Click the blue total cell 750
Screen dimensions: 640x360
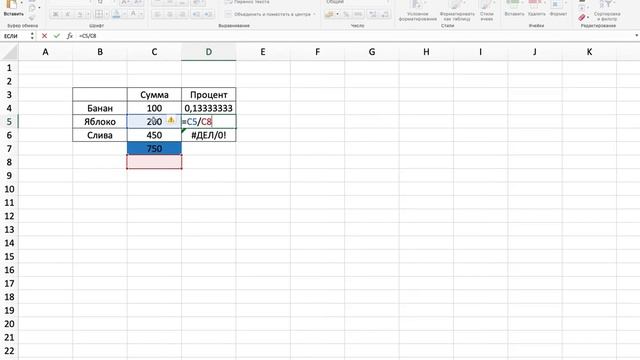tap(154, 149)
